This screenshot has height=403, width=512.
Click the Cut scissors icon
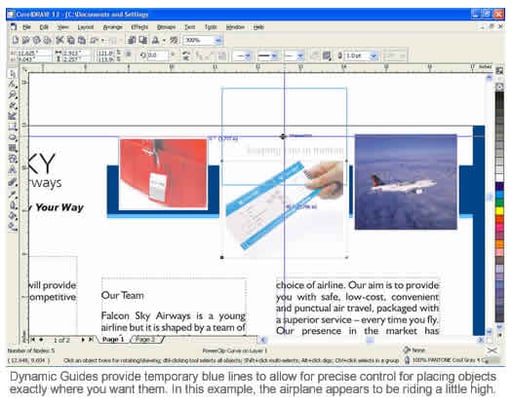tap(60, 40)
